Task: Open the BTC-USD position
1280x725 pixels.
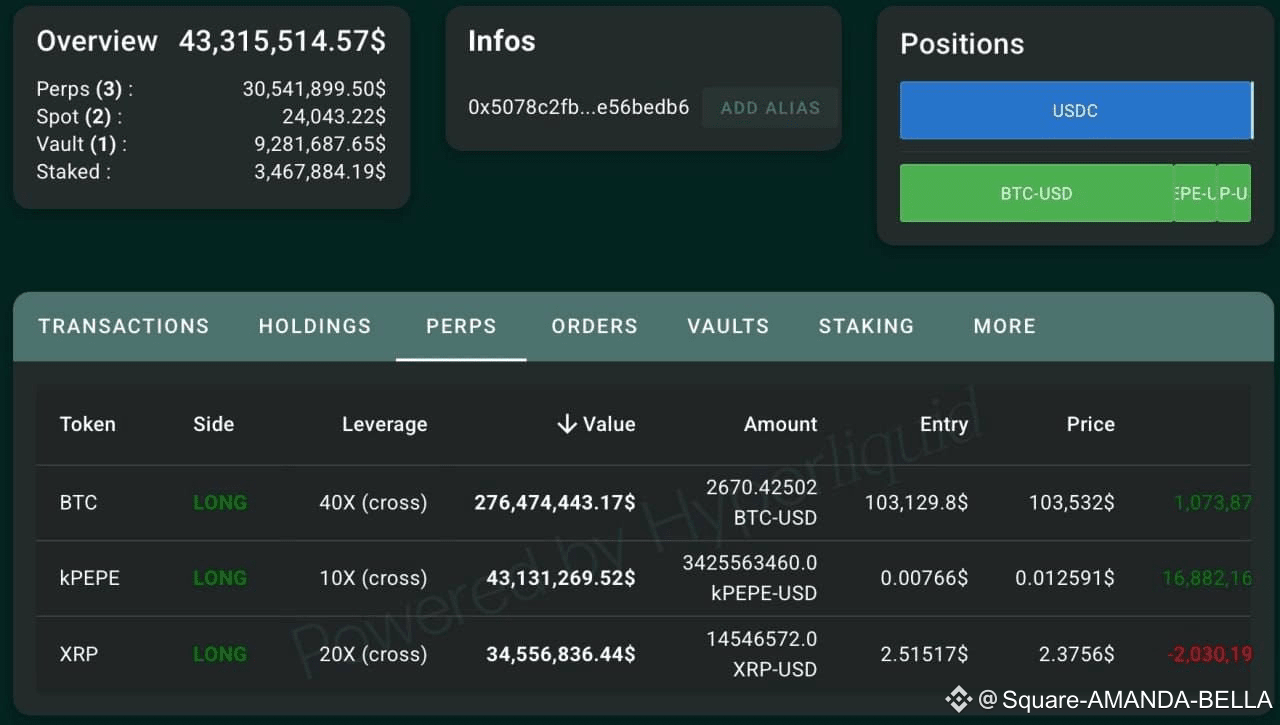Action: (x=1037, y=193)
